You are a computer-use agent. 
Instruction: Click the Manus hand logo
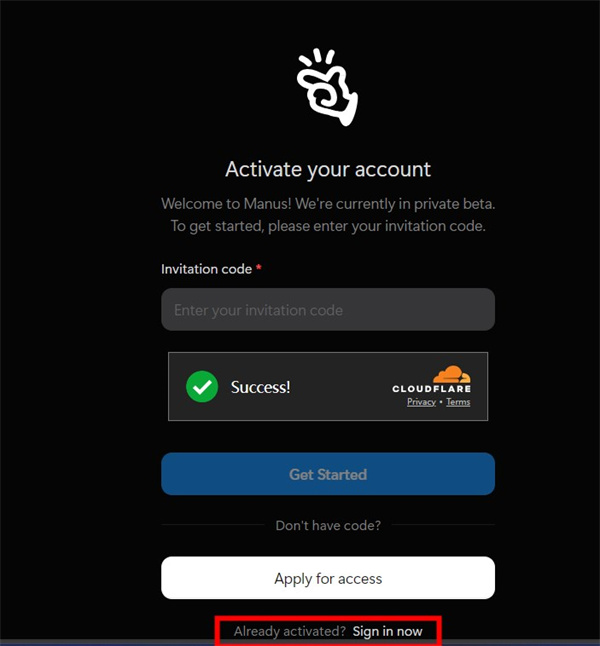(328, 87)
